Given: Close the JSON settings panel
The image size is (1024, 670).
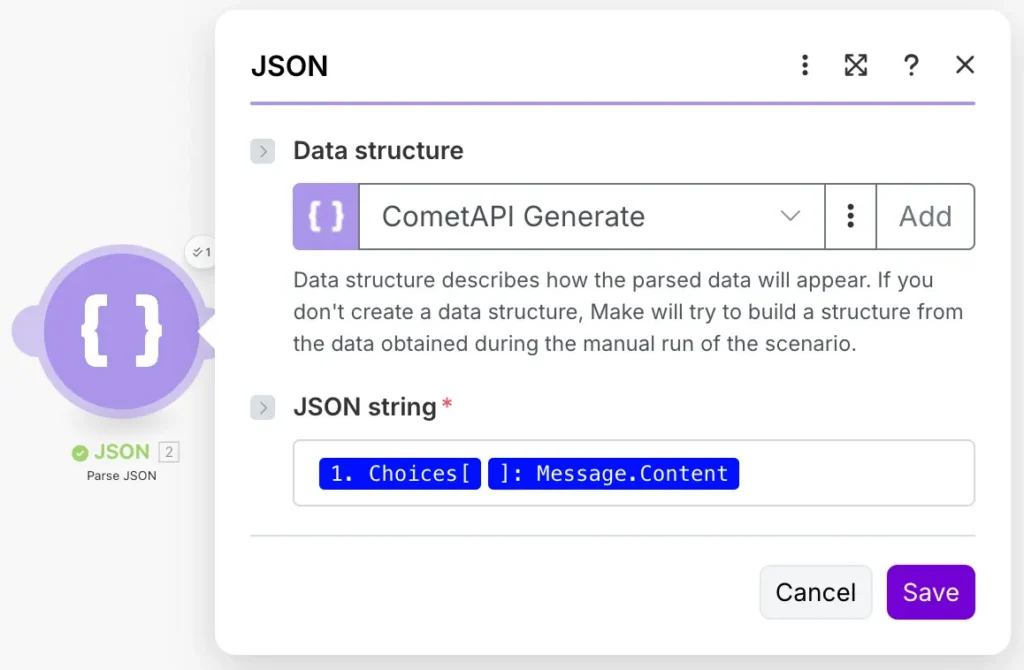Looking at the screenshot, I should point(964,64).
